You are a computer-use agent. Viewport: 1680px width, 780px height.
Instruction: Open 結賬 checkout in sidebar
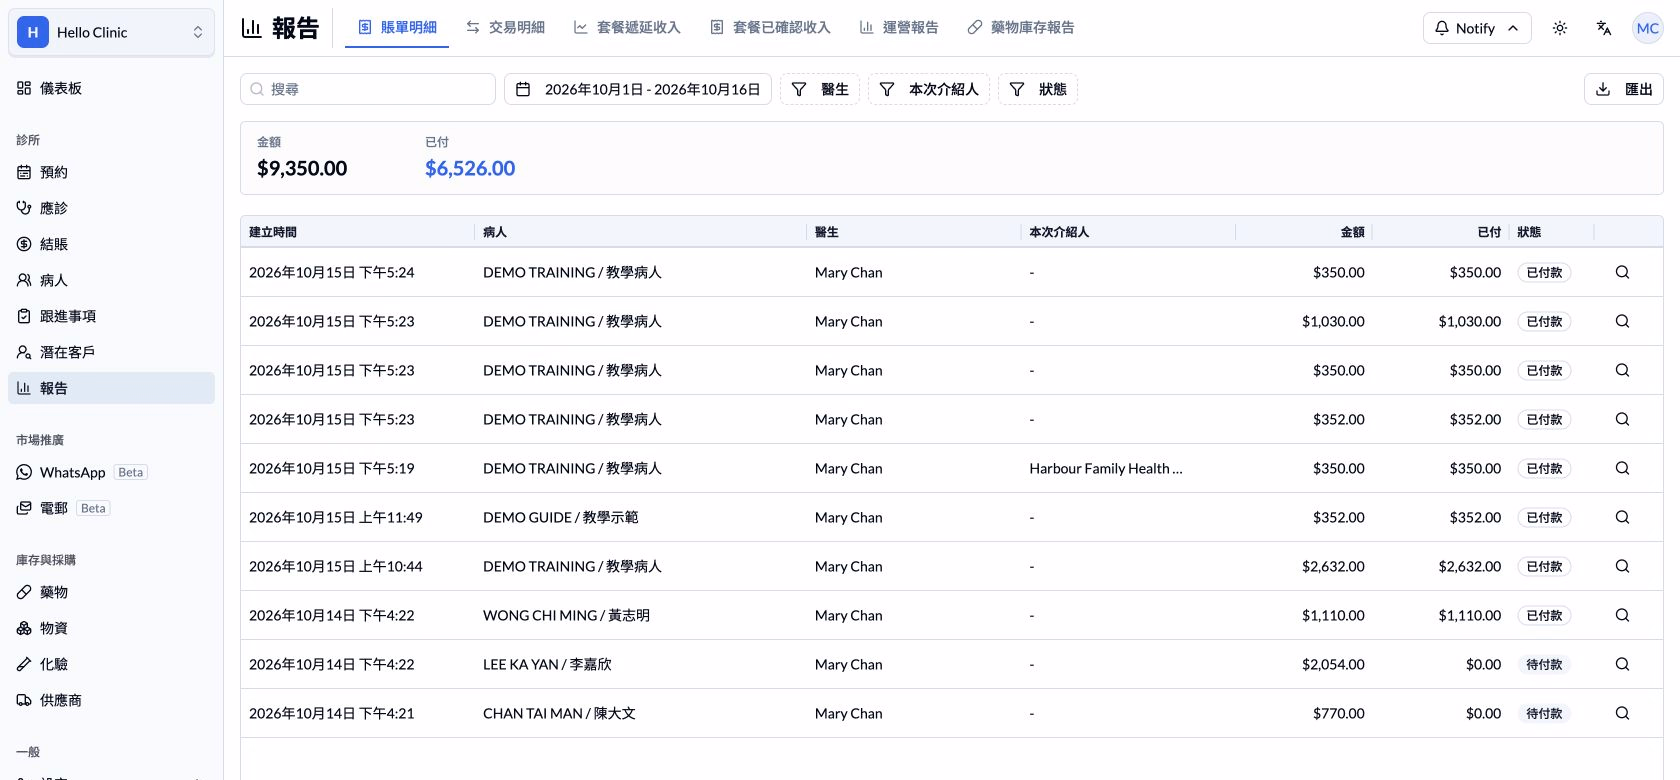pyautogui.click(x=111, y=244)
